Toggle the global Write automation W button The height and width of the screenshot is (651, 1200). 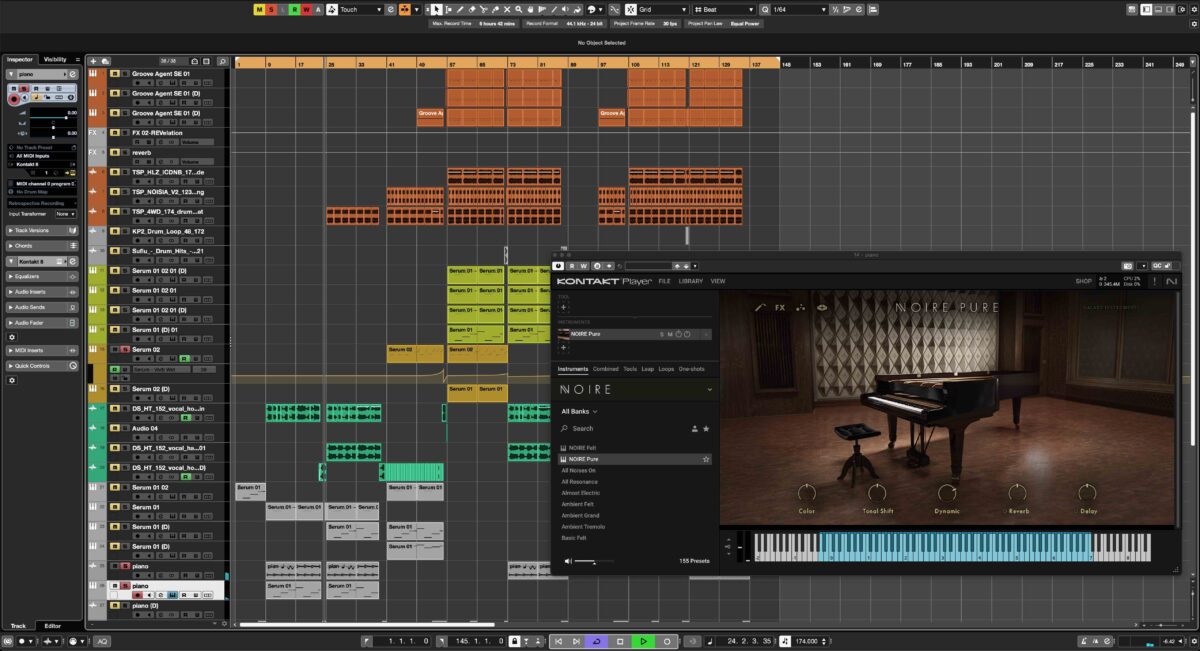coord(307,9)
